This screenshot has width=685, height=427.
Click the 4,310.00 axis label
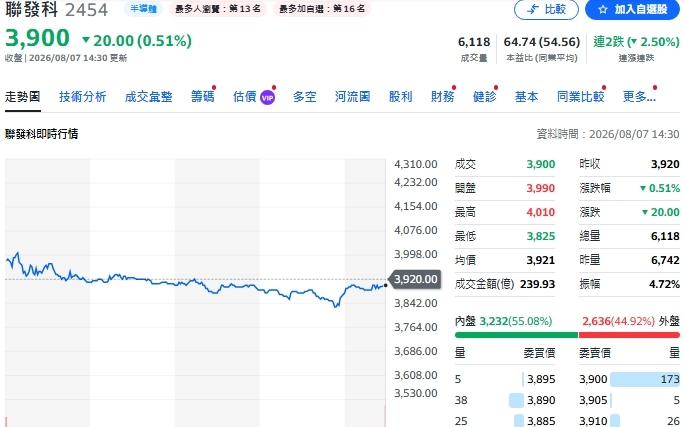(x=415, y=164)
